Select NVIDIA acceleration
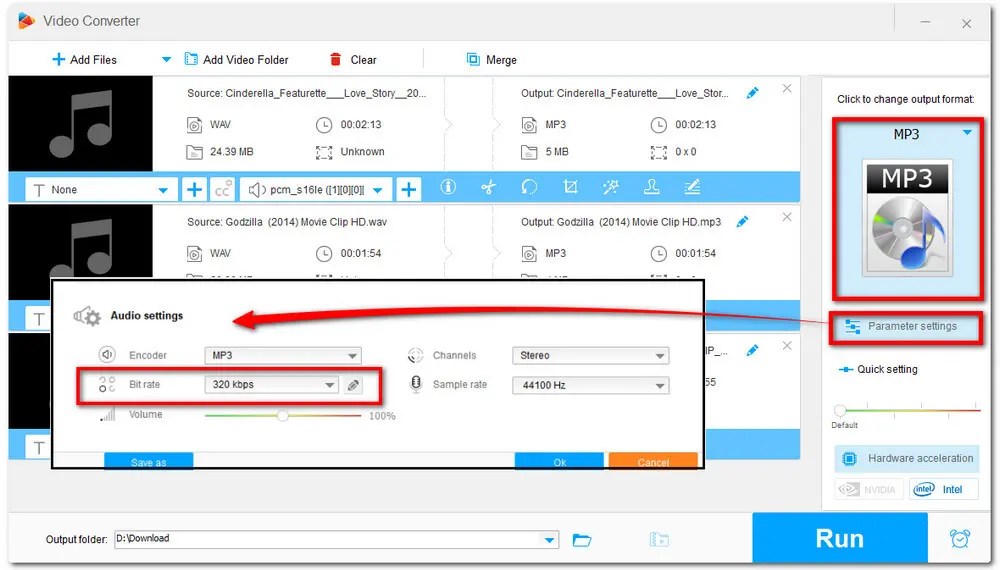The height and width of the screenshot is (570, 1000). tap(869, 490)
